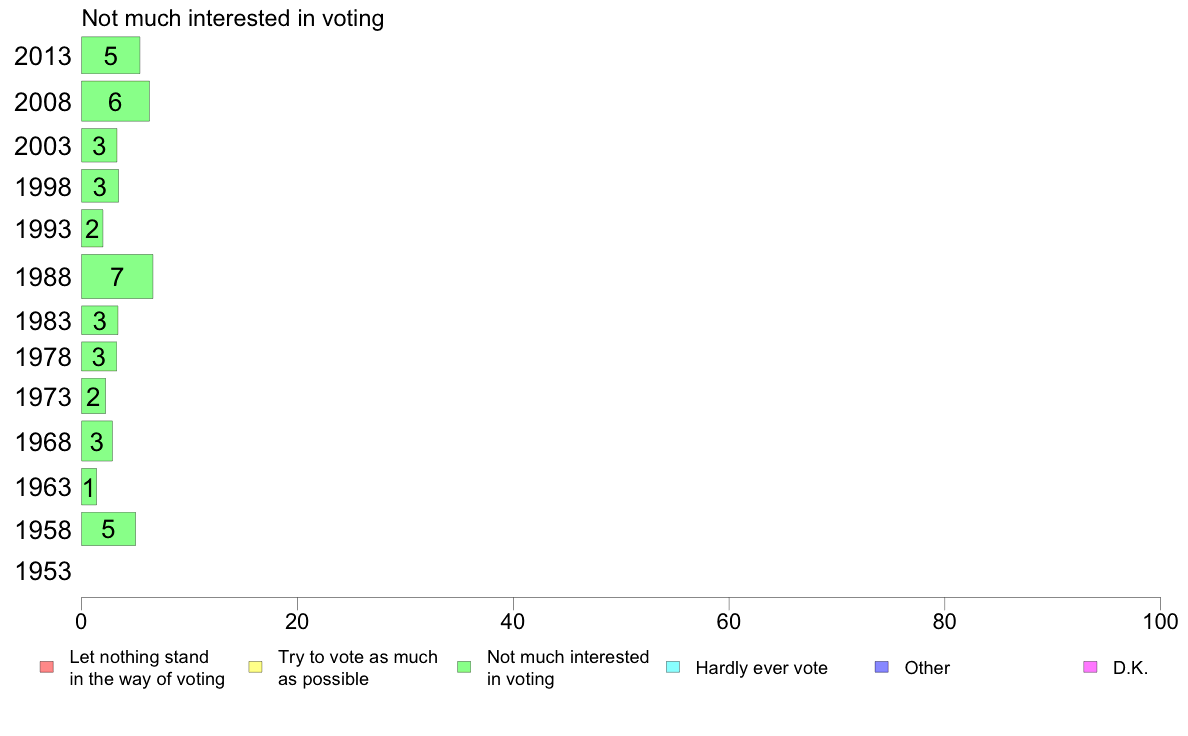This screenshot has width=1188, height=736.
Task: Select the 1988 bar showing 7
Action: click(x=117, y=277)
